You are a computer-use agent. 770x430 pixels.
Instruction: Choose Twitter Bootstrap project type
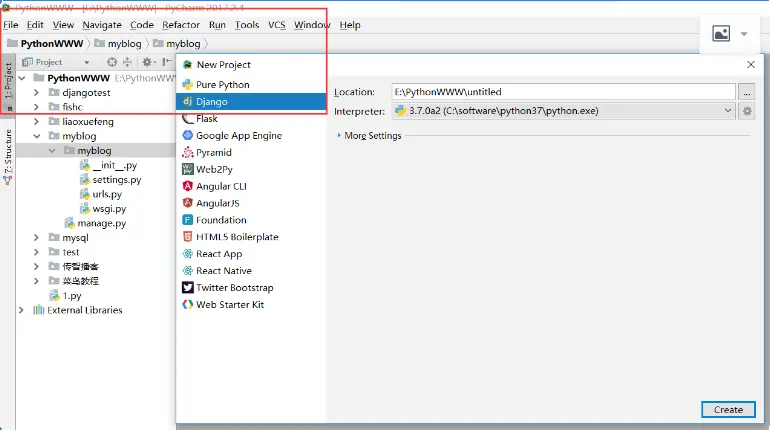click(x=250, y=288)
